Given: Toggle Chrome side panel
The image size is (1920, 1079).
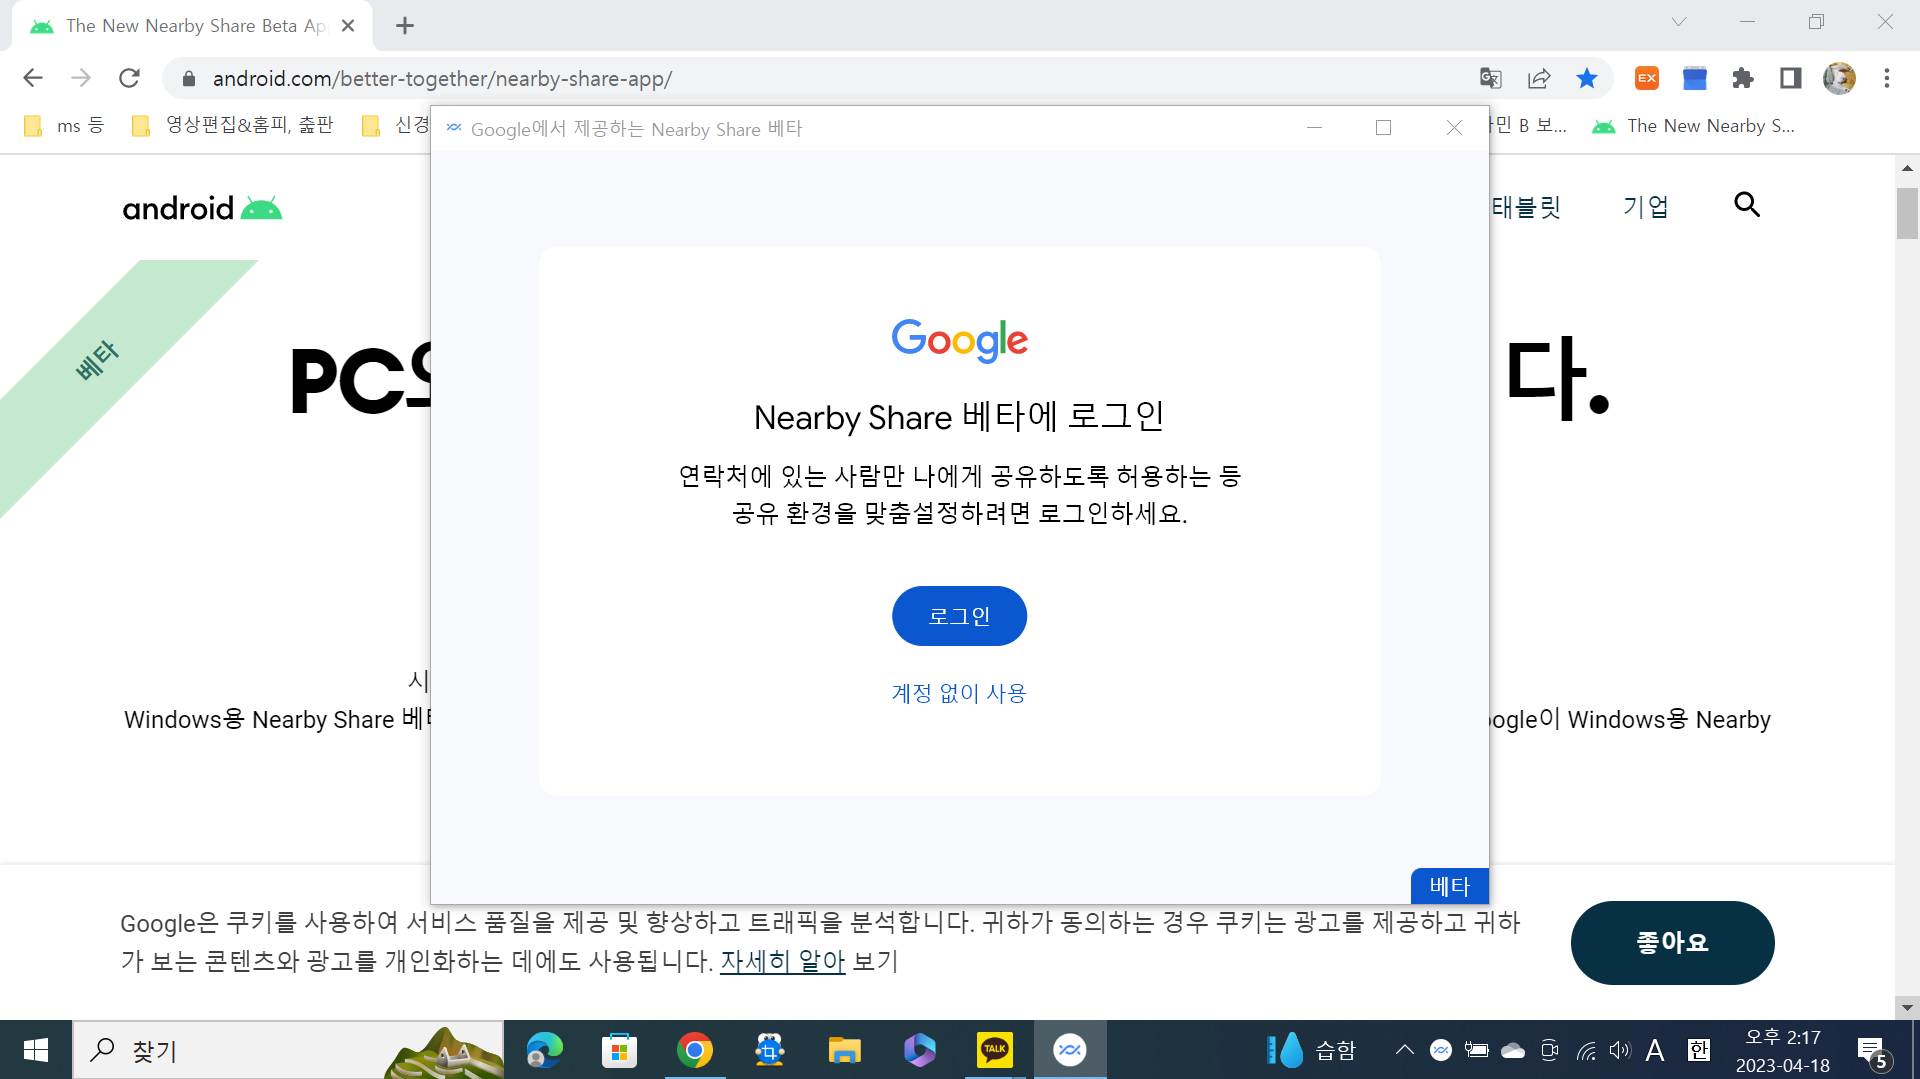Looking at the screenshot, I should point(1791,78).
